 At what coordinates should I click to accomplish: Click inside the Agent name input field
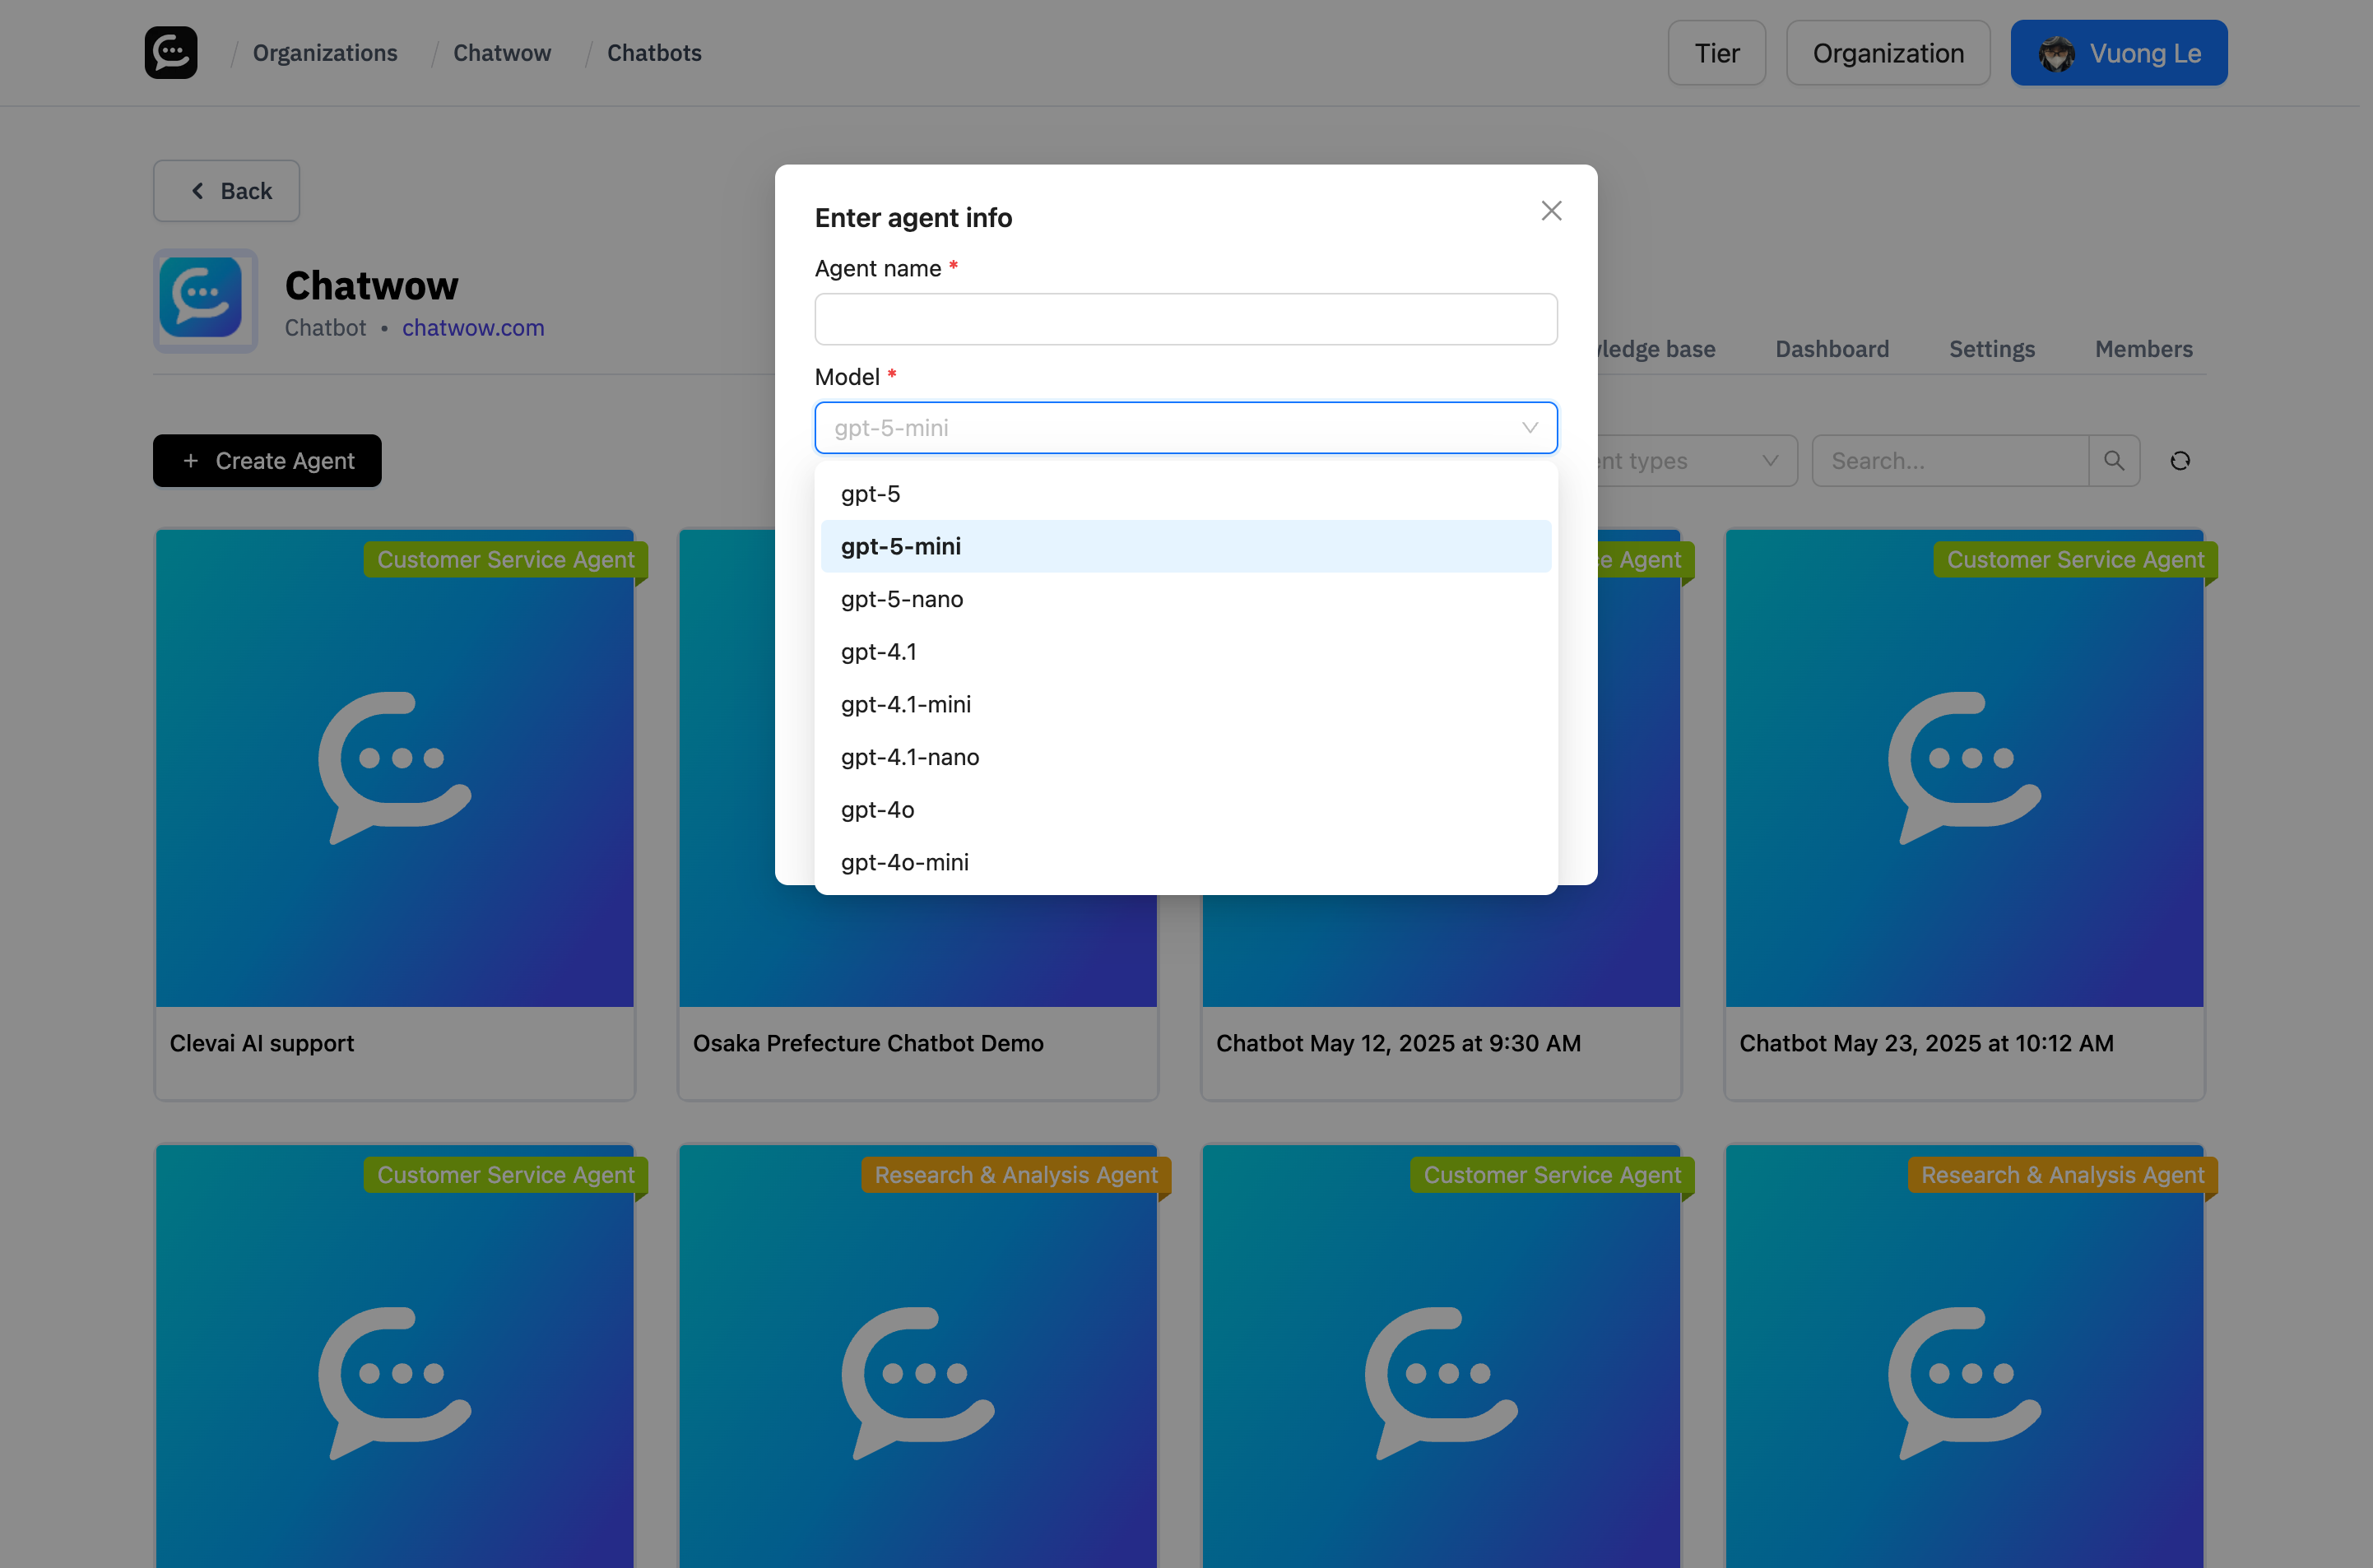pos(1184,319)
